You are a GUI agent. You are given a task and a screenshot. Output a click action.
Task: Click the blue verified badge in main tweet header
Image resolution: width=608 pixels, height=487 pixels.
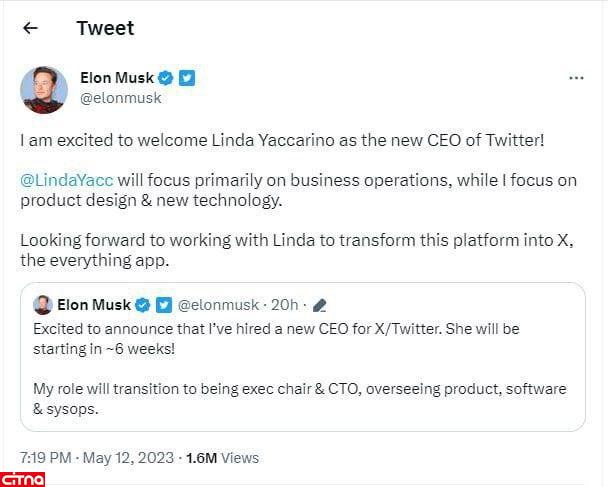tap(166, 78)
